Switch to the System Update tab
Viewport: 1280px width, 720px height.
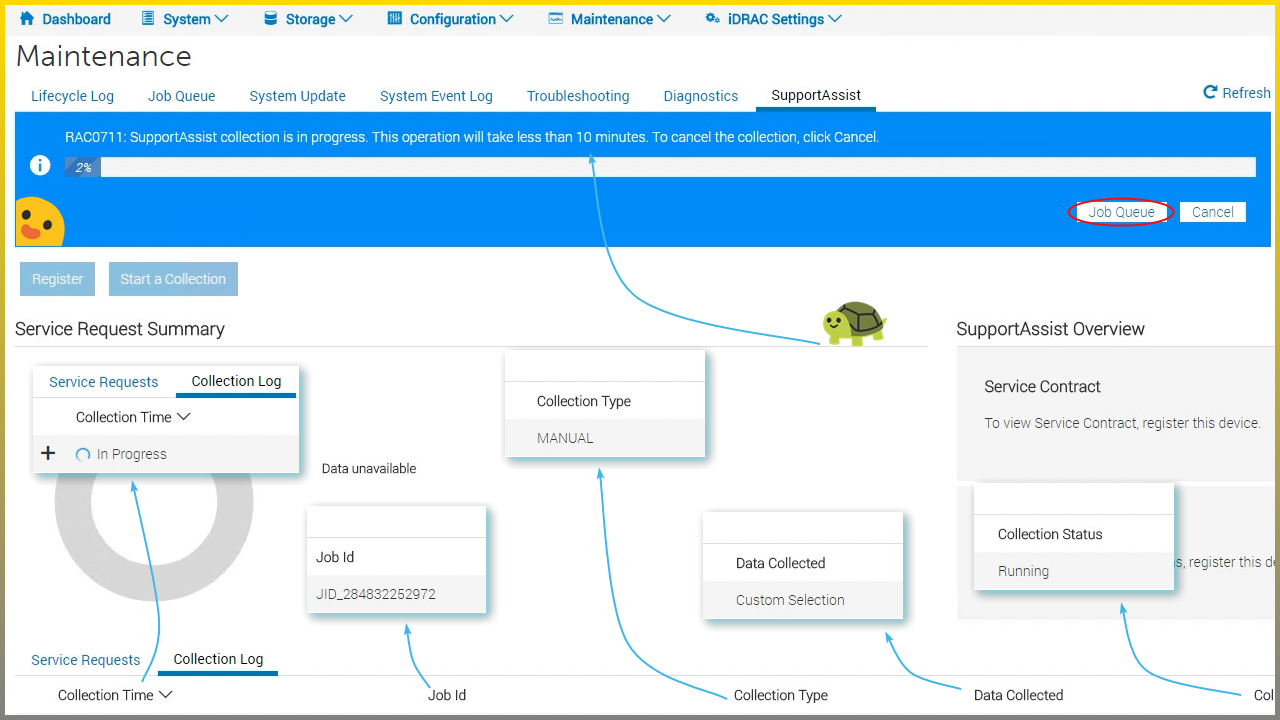(x=298, y=96)
